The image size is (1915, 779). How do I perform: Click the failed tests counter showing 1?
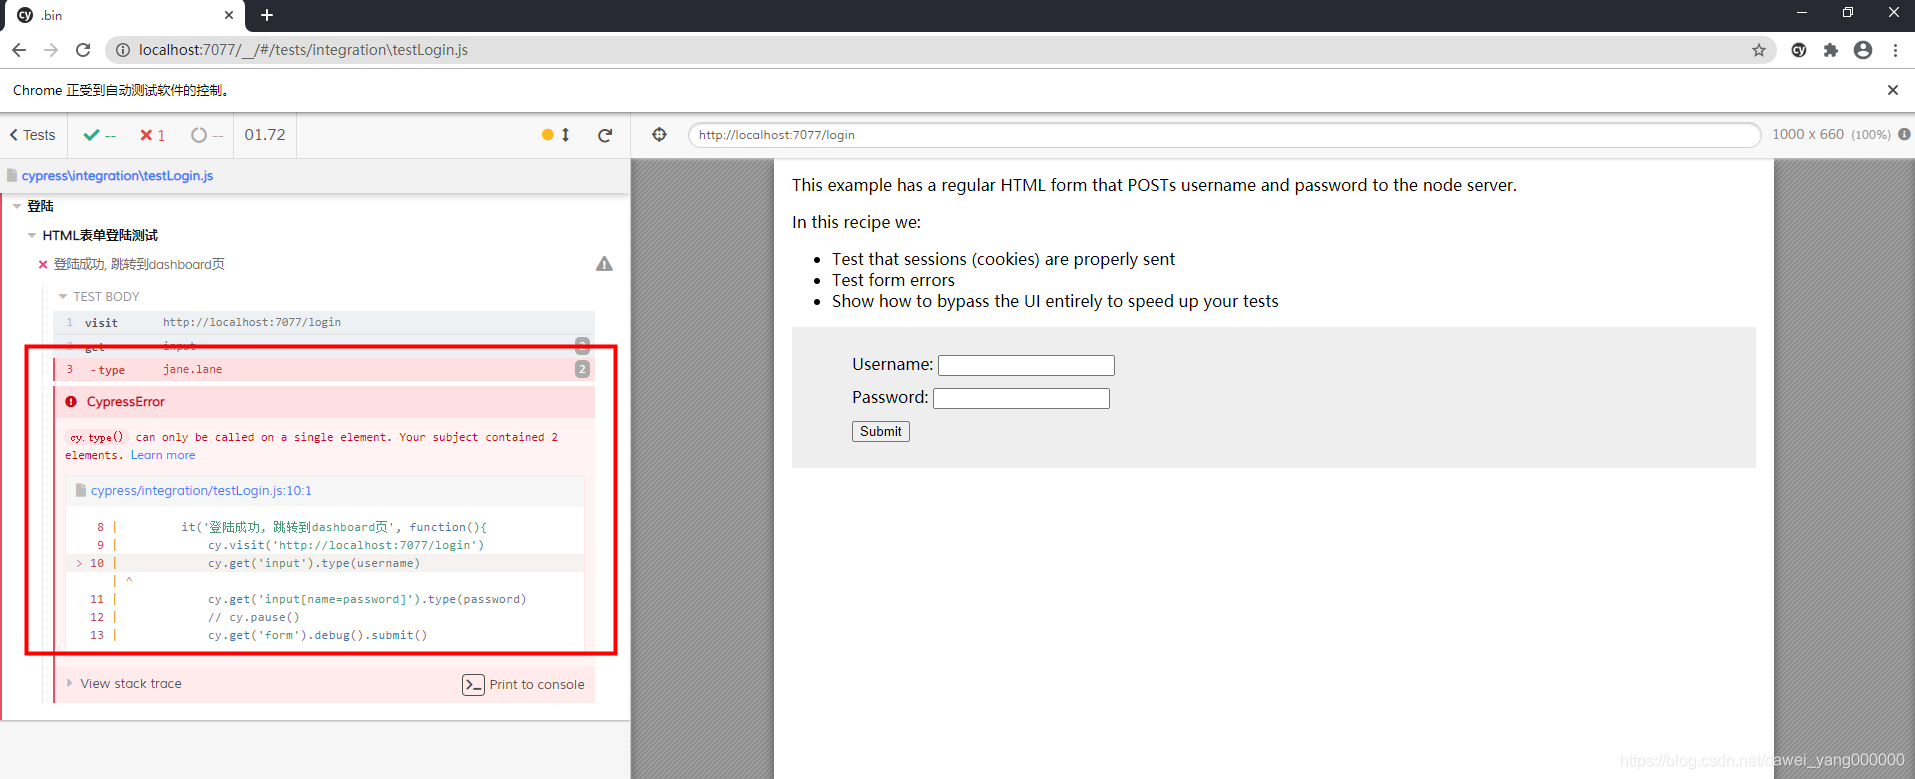153,135
